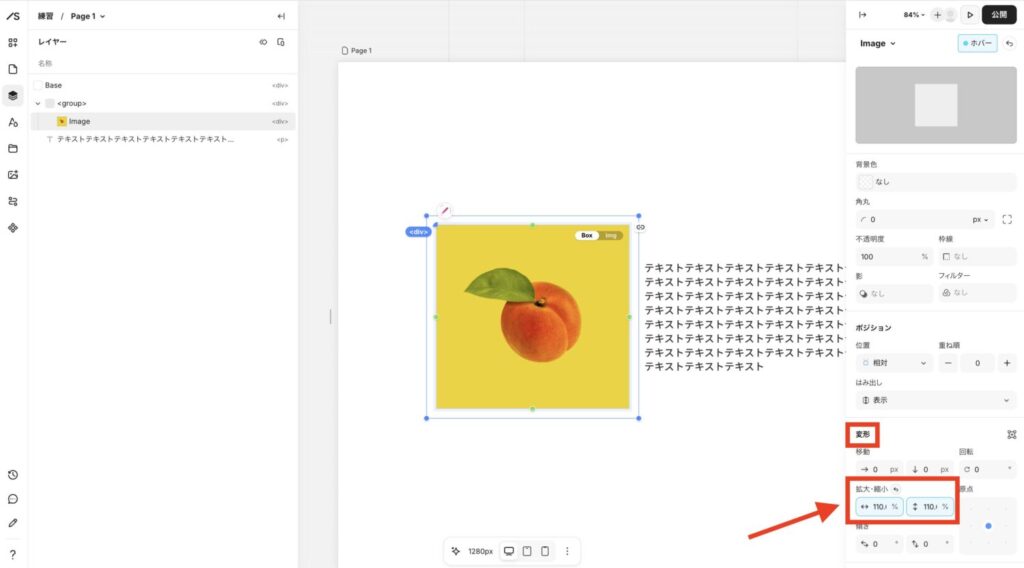Switch to tablet device preview
This screenshot has width=1024, height=568.
pos(527,551)
